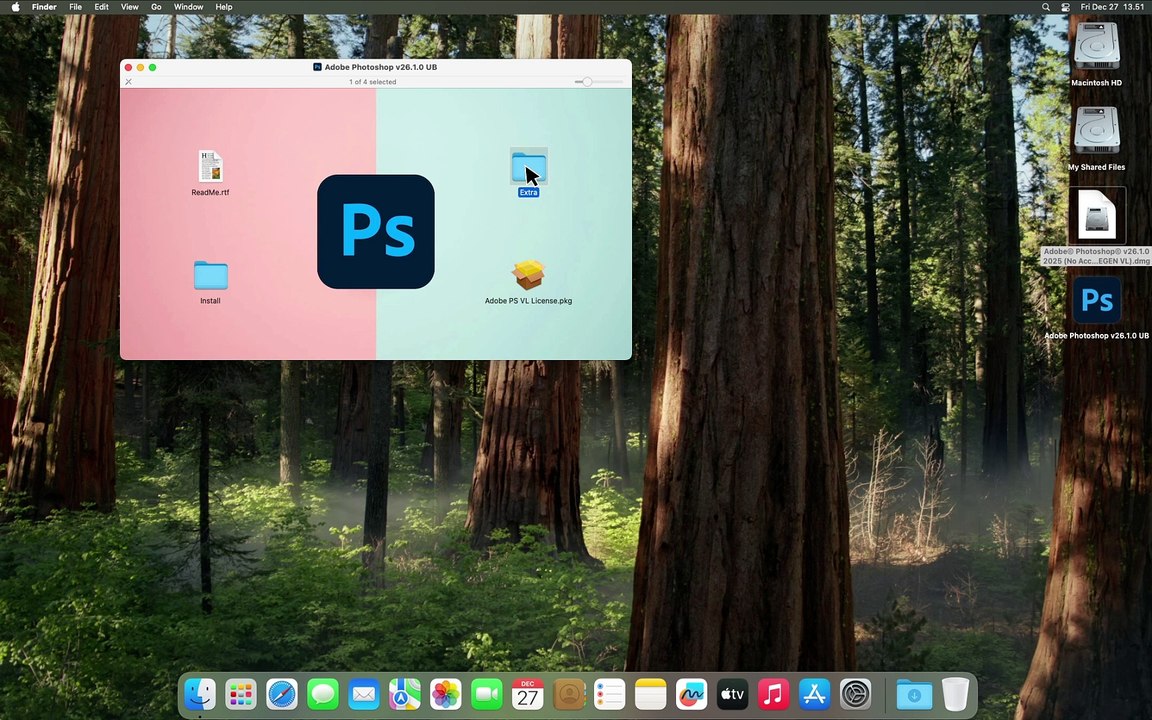
Task: Open the Install folder
Action: click(210, 276)
